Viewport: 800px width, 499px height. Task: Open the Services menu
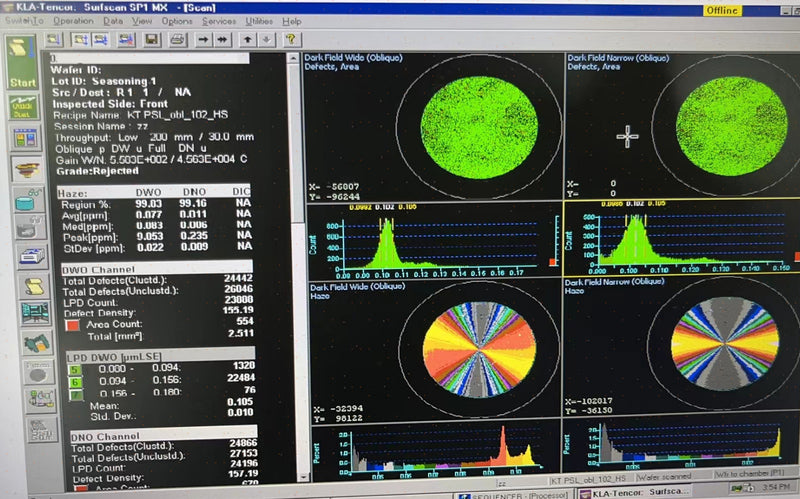219,21
